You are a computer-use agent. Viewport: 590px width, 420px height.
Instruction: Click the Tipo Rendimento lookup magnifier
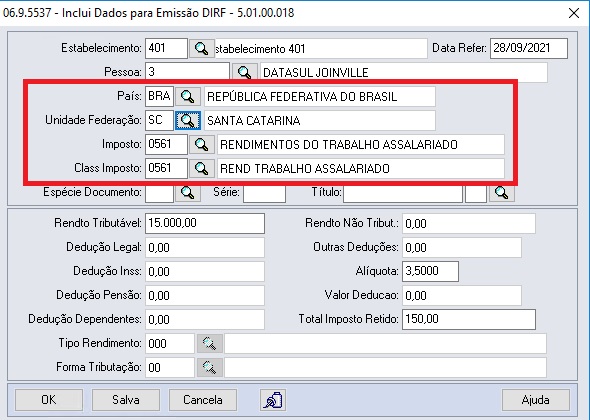tap(210, 343)
